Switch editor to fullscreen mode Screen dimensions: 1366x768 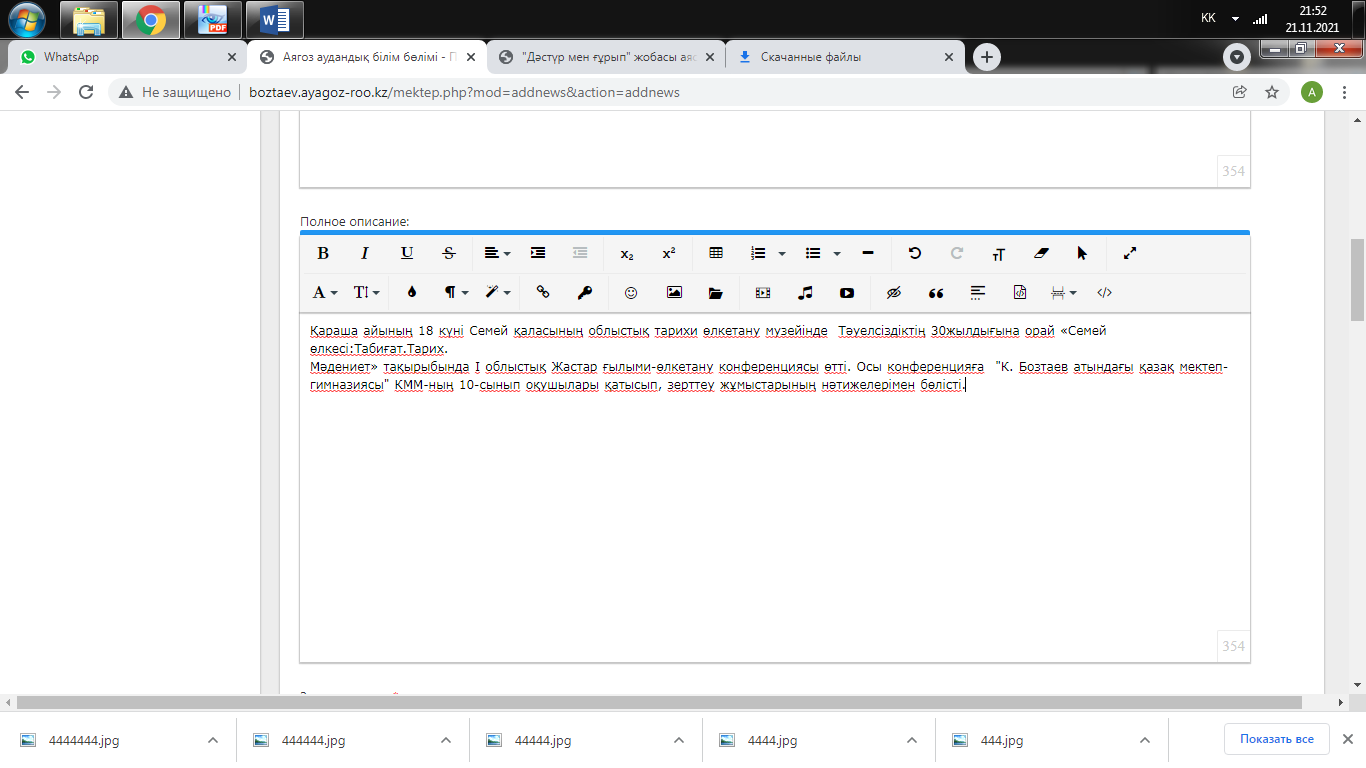click(1130, 254)
